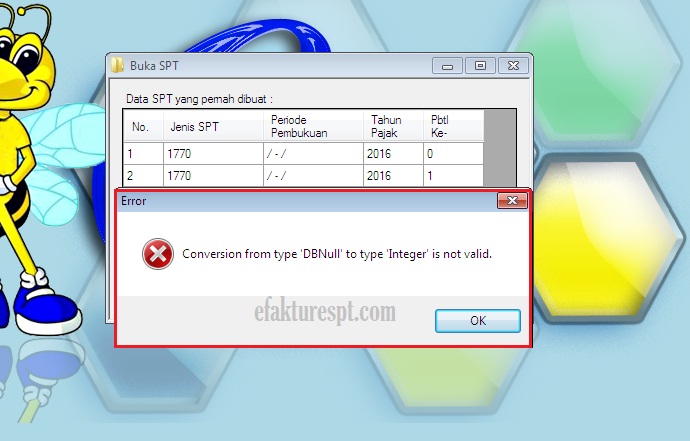Sort by the Jenis SPT column header
Image resolution: width=690 pixels, height=441 pixels.
point(213,126)
